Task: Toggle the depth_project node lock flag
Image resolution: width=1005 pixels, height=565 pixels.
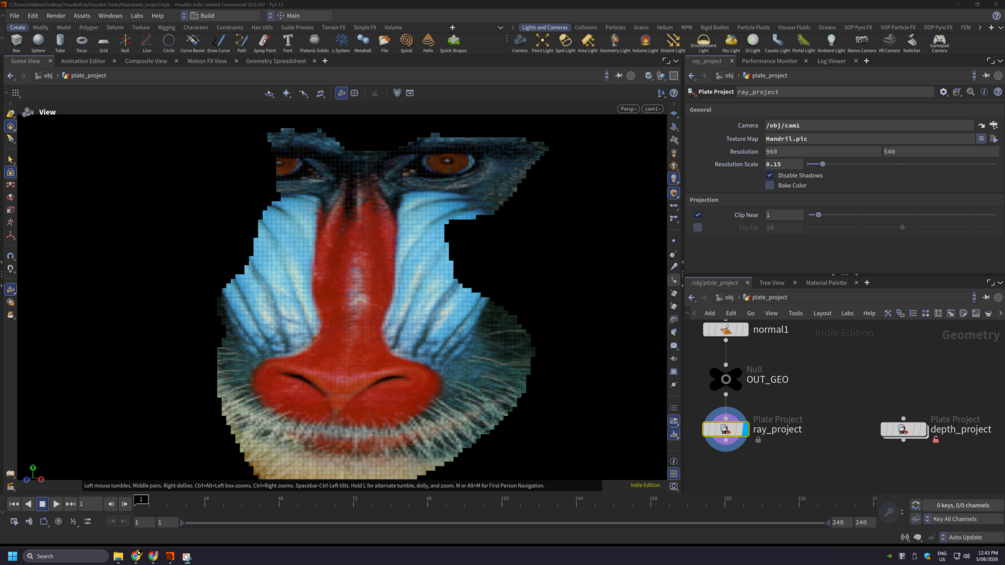Action: [x=936, y=440]
